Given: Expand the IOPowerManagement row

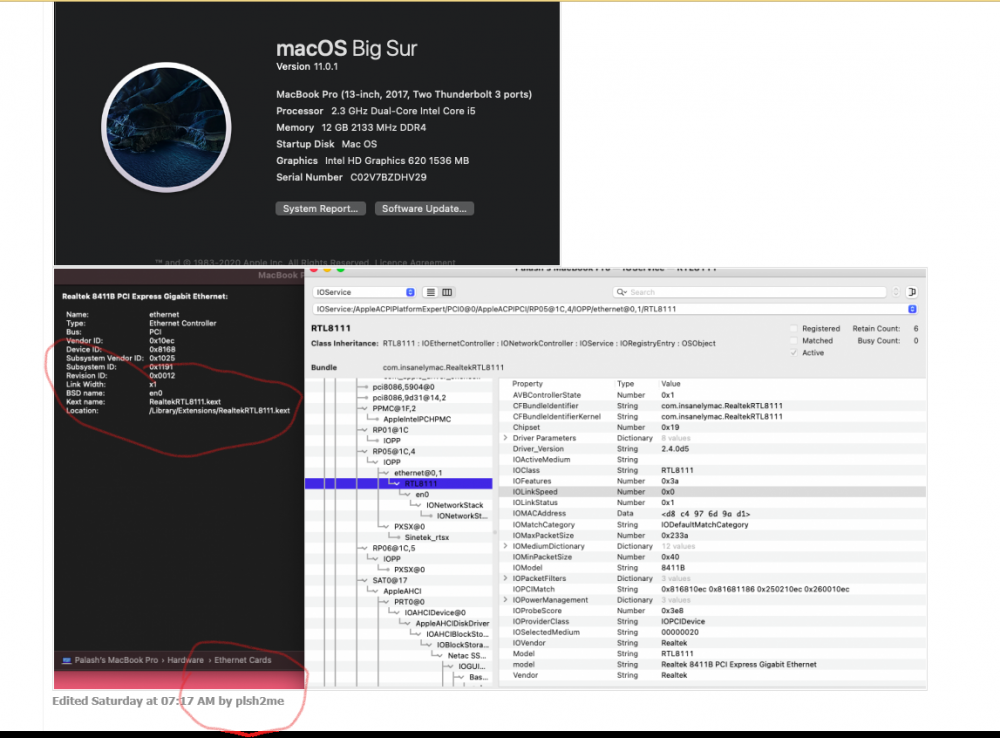Looking at the screenshot, I should 506,600.
